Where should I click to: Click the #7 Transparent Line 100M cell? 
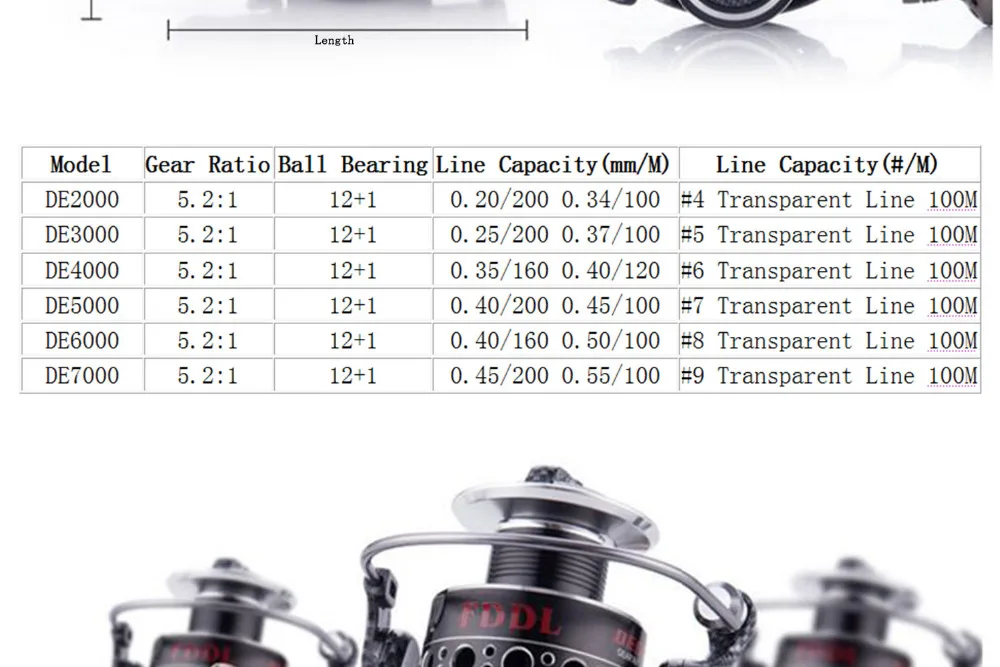click(x=830, y=305)
